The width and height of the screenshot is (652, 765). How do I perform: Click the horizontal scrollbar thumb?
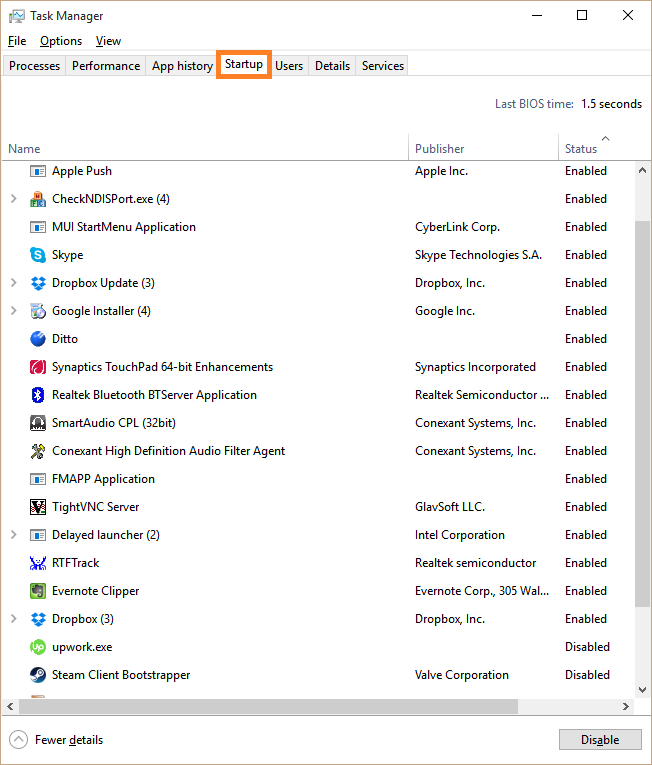tap(268, 706)
